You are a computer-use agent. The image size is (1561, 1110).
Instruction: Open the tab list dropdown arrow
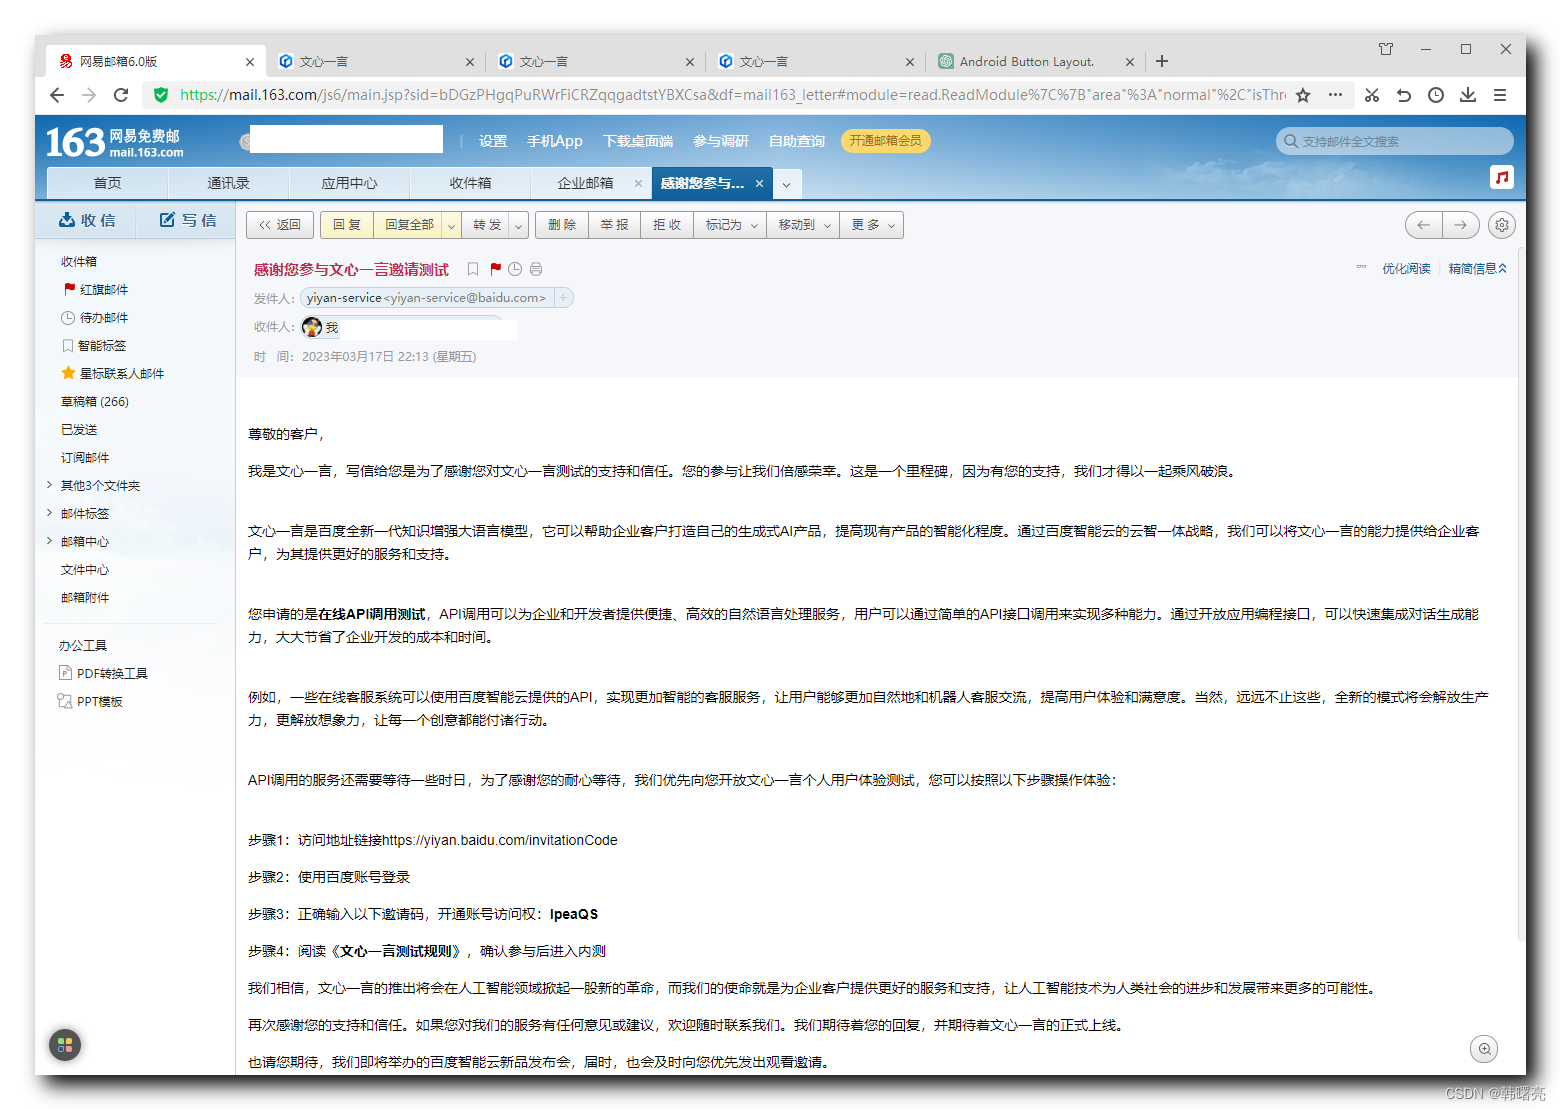786,184
